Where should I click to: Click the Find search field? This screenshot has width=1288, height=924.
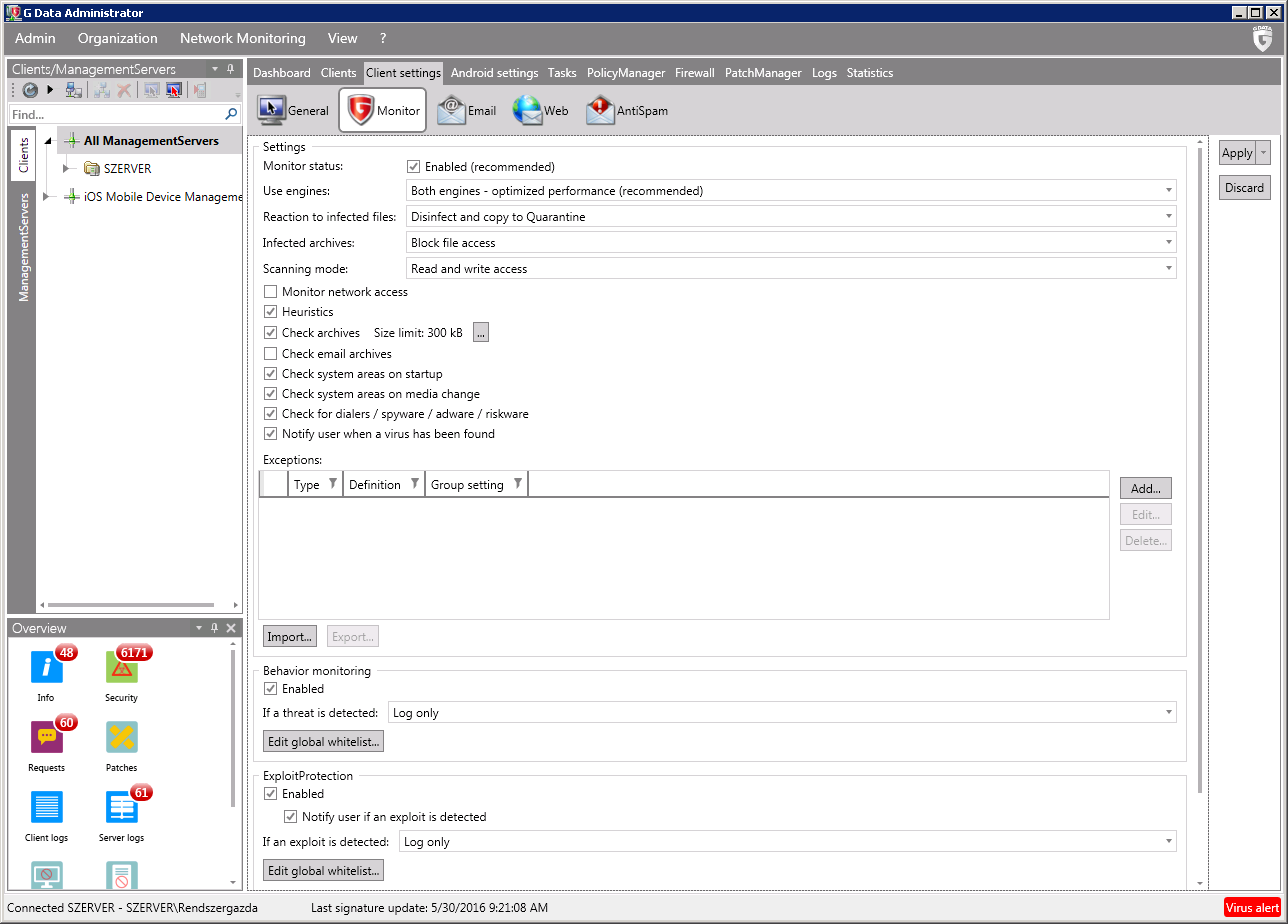[x=115, y=115]
